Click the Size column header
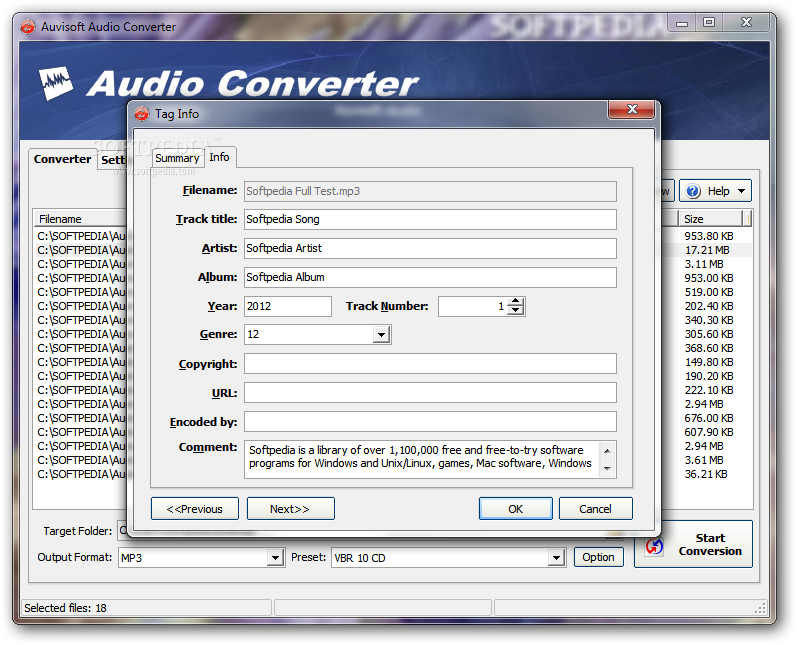 click(x=710, y=219)
